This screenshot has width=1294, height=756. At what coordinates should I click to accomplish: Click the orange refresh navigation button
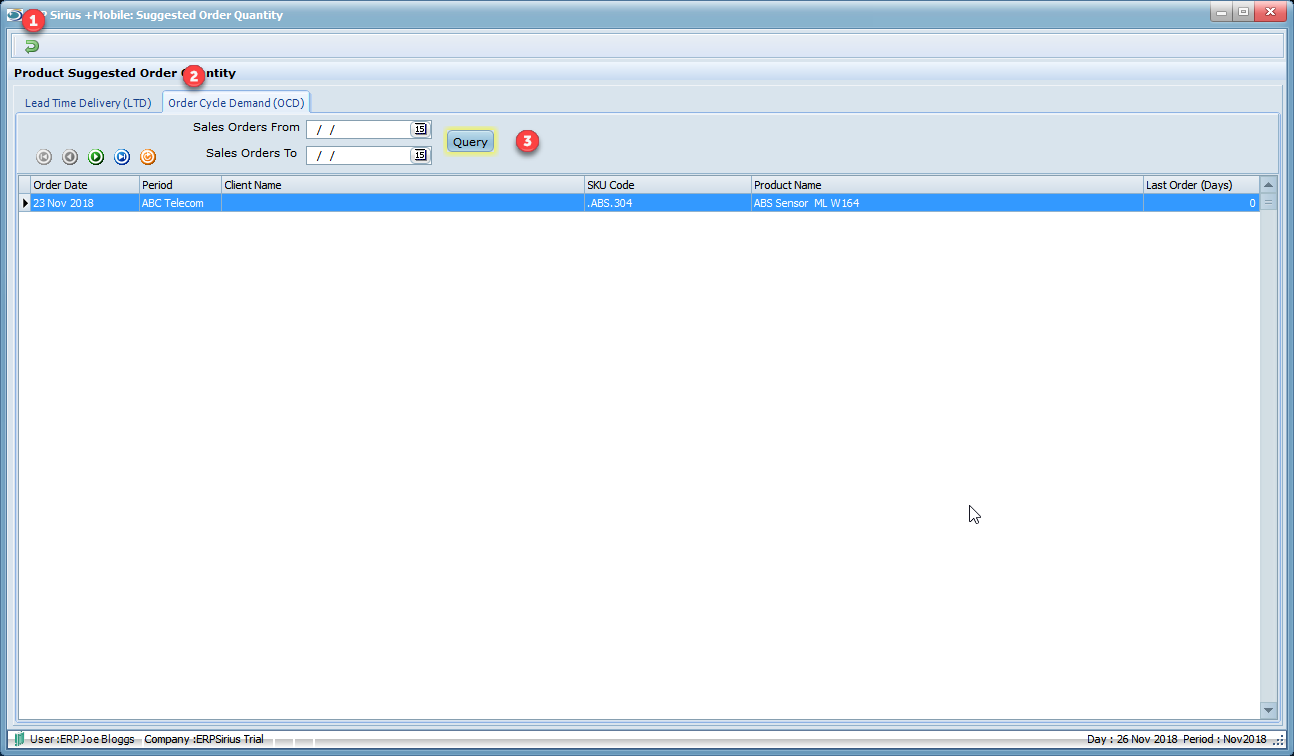coord(148,157)
